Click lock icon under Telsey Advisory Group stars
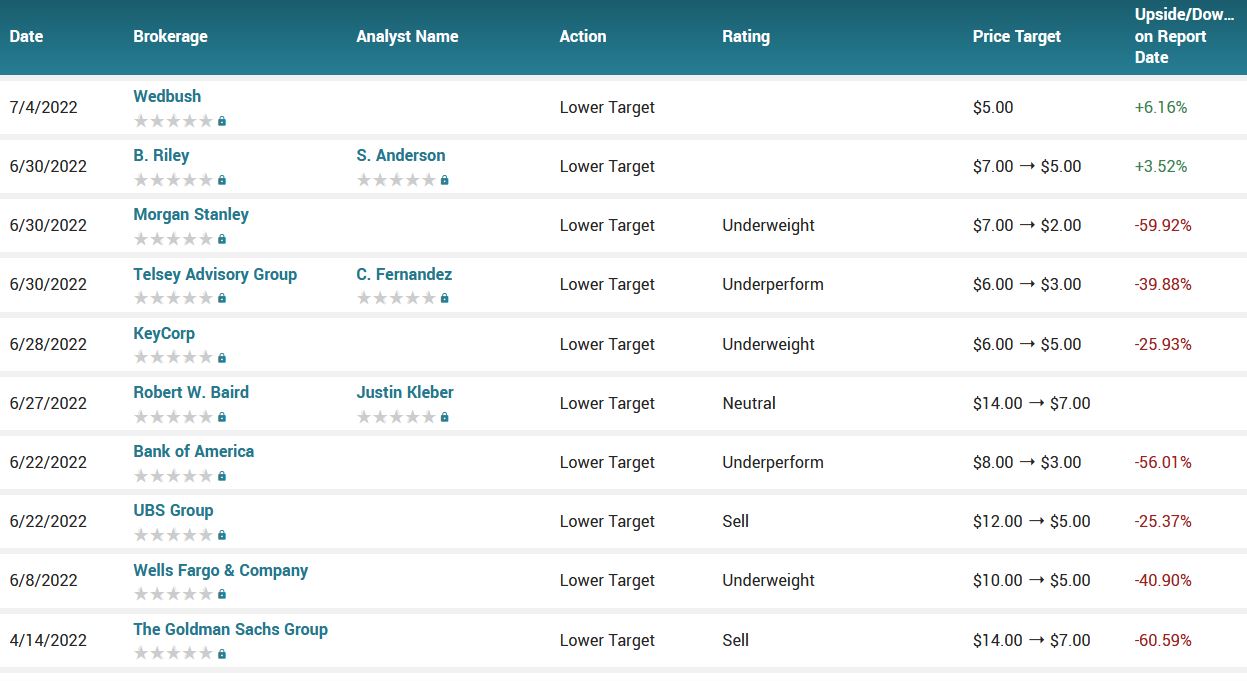1247x681 pixels. point(222,298)
